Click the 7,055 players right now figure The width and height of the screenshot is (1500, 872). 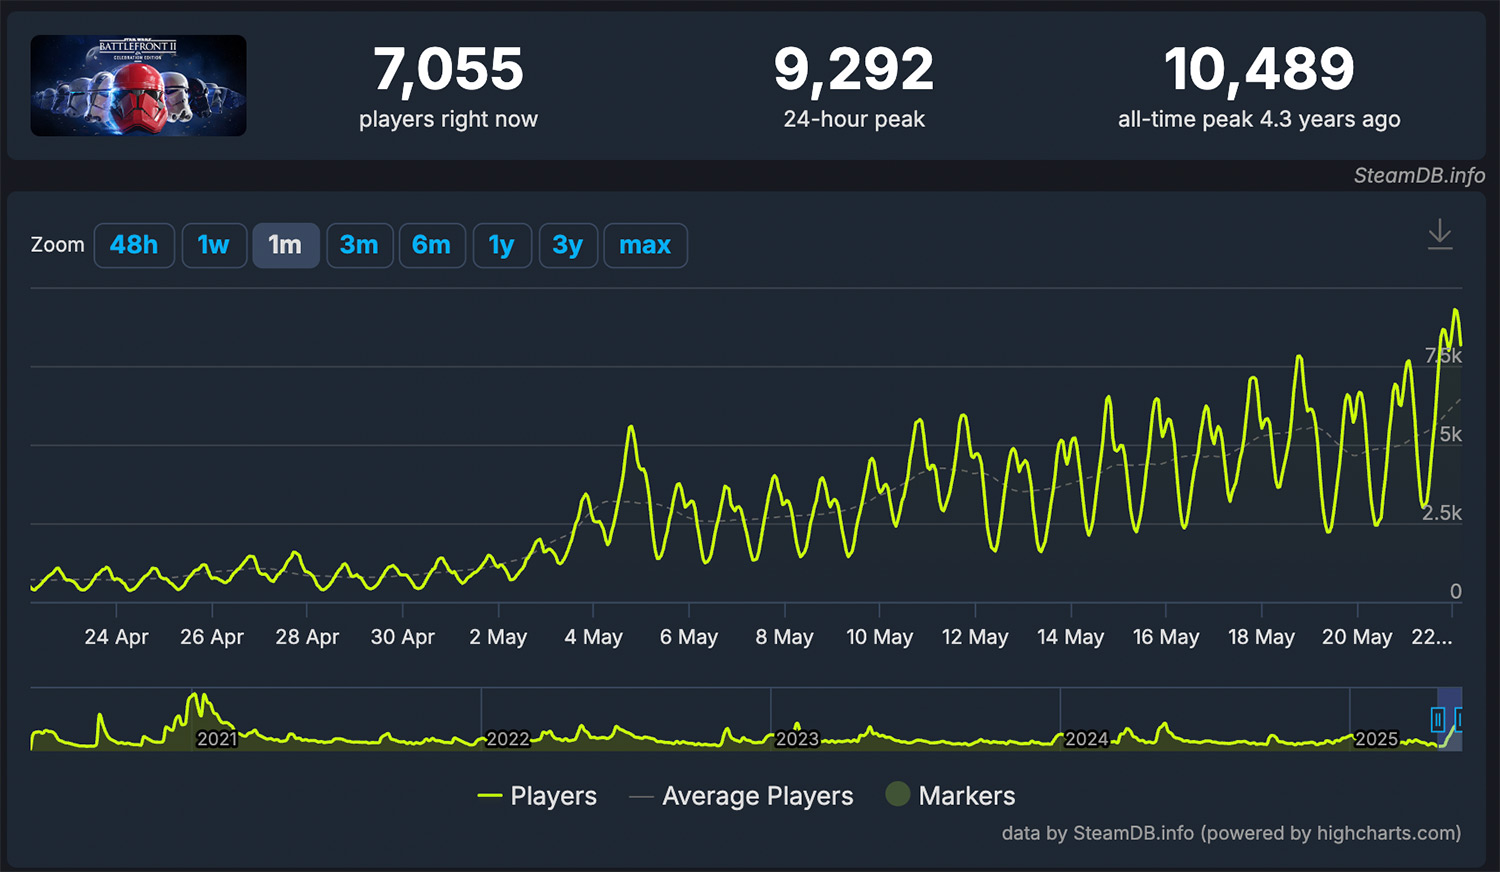(x=448, y=69)
